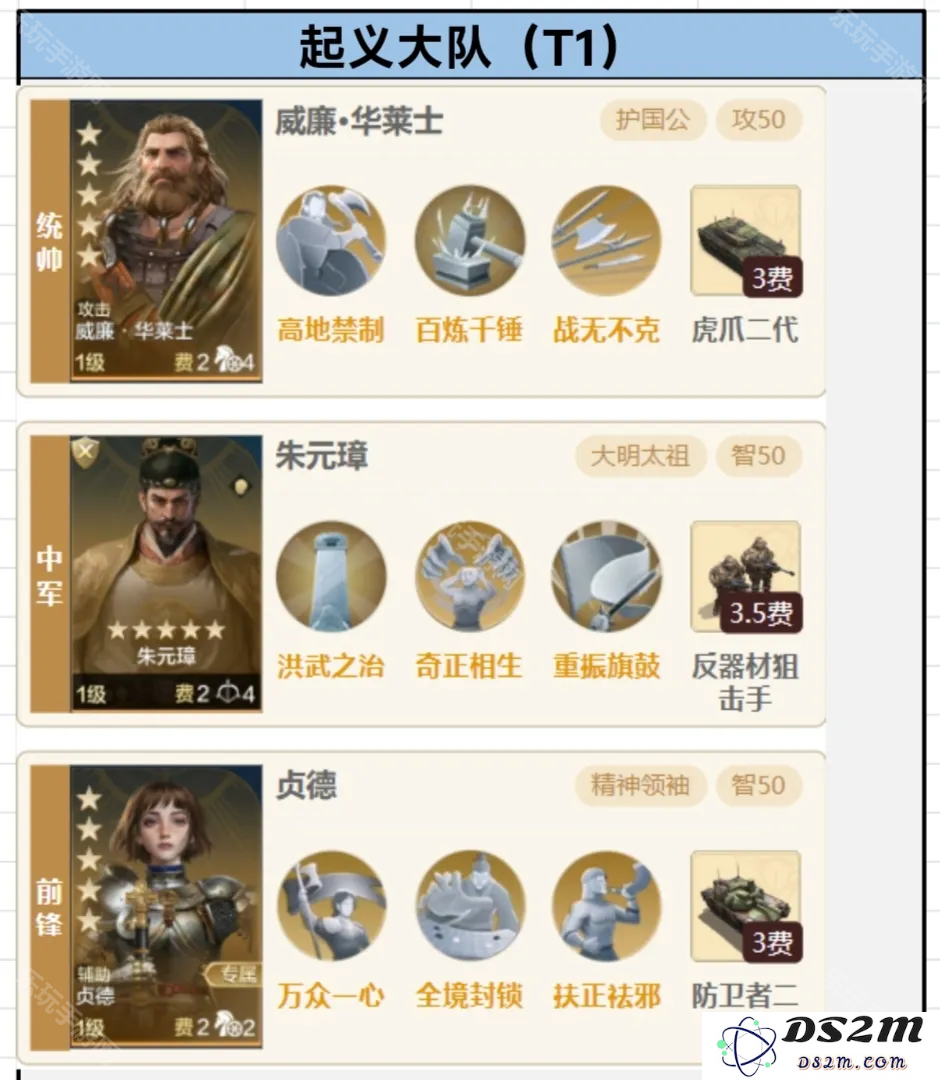
Task: Click the 大明太祖 title tag
Action: pyautogui.click(x=640, y=456)
